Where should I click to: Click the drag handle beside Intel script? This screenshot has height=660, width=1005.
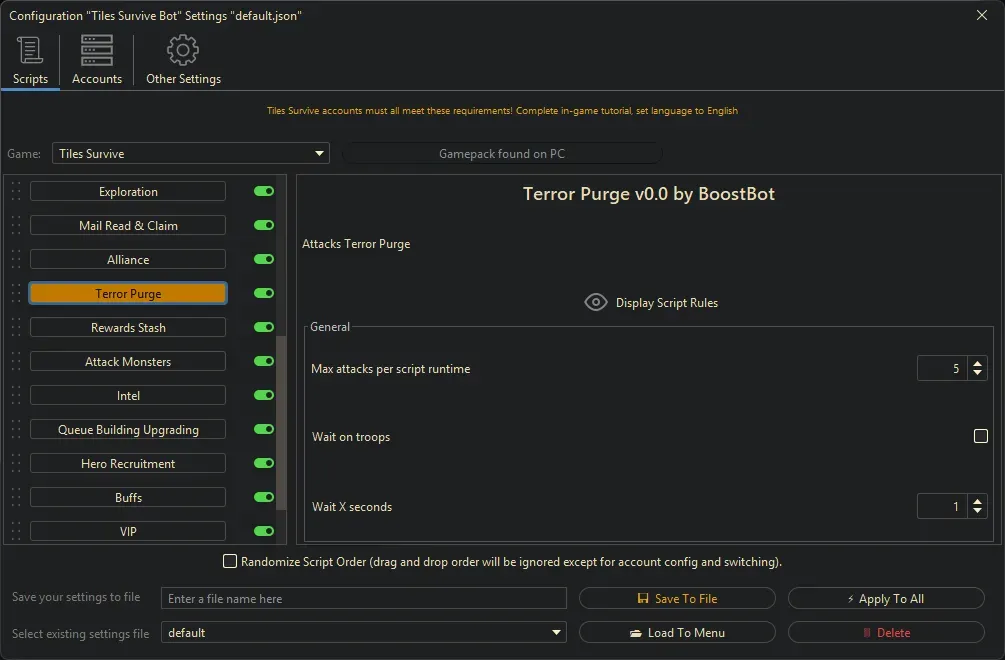pyautogui.click(x=16, y=396)
